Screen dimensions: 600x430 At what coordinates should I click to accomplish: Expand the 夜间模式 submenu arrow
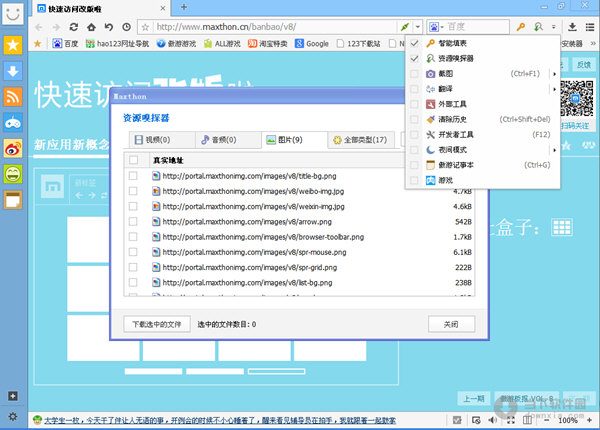point(554,150)
